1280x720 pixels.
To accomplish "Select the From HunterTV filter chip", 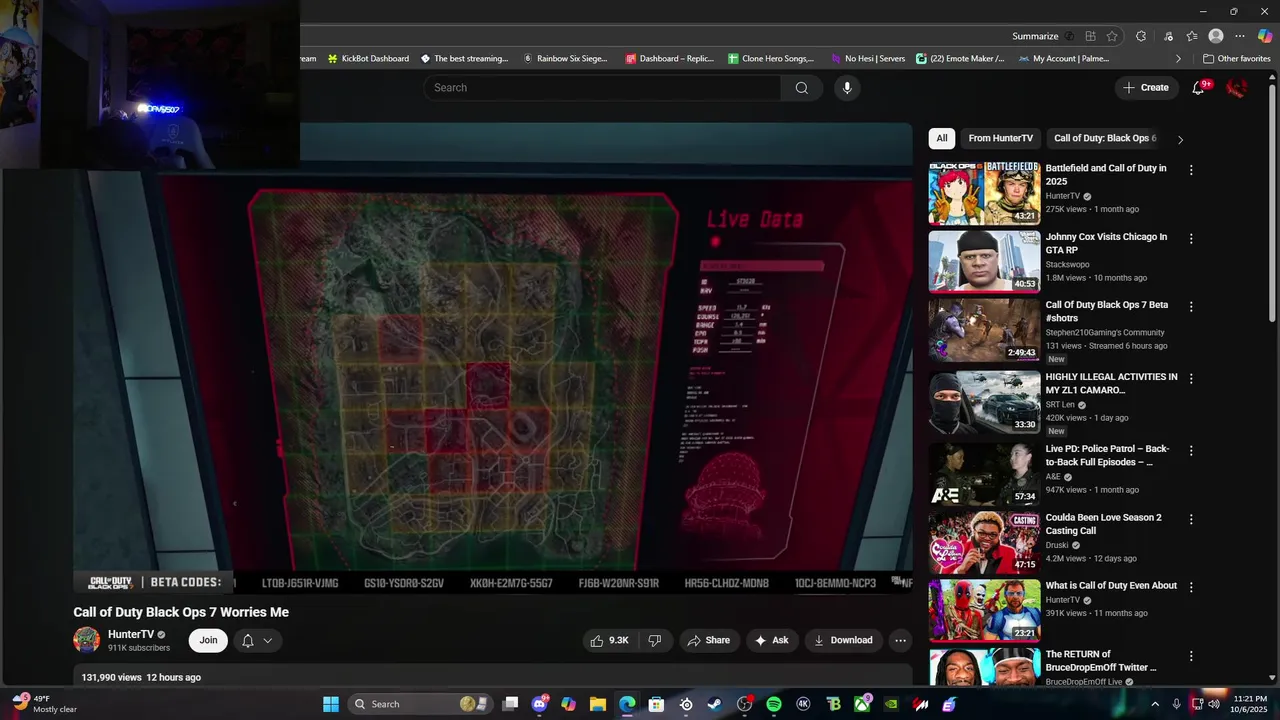I will 1000,139.
